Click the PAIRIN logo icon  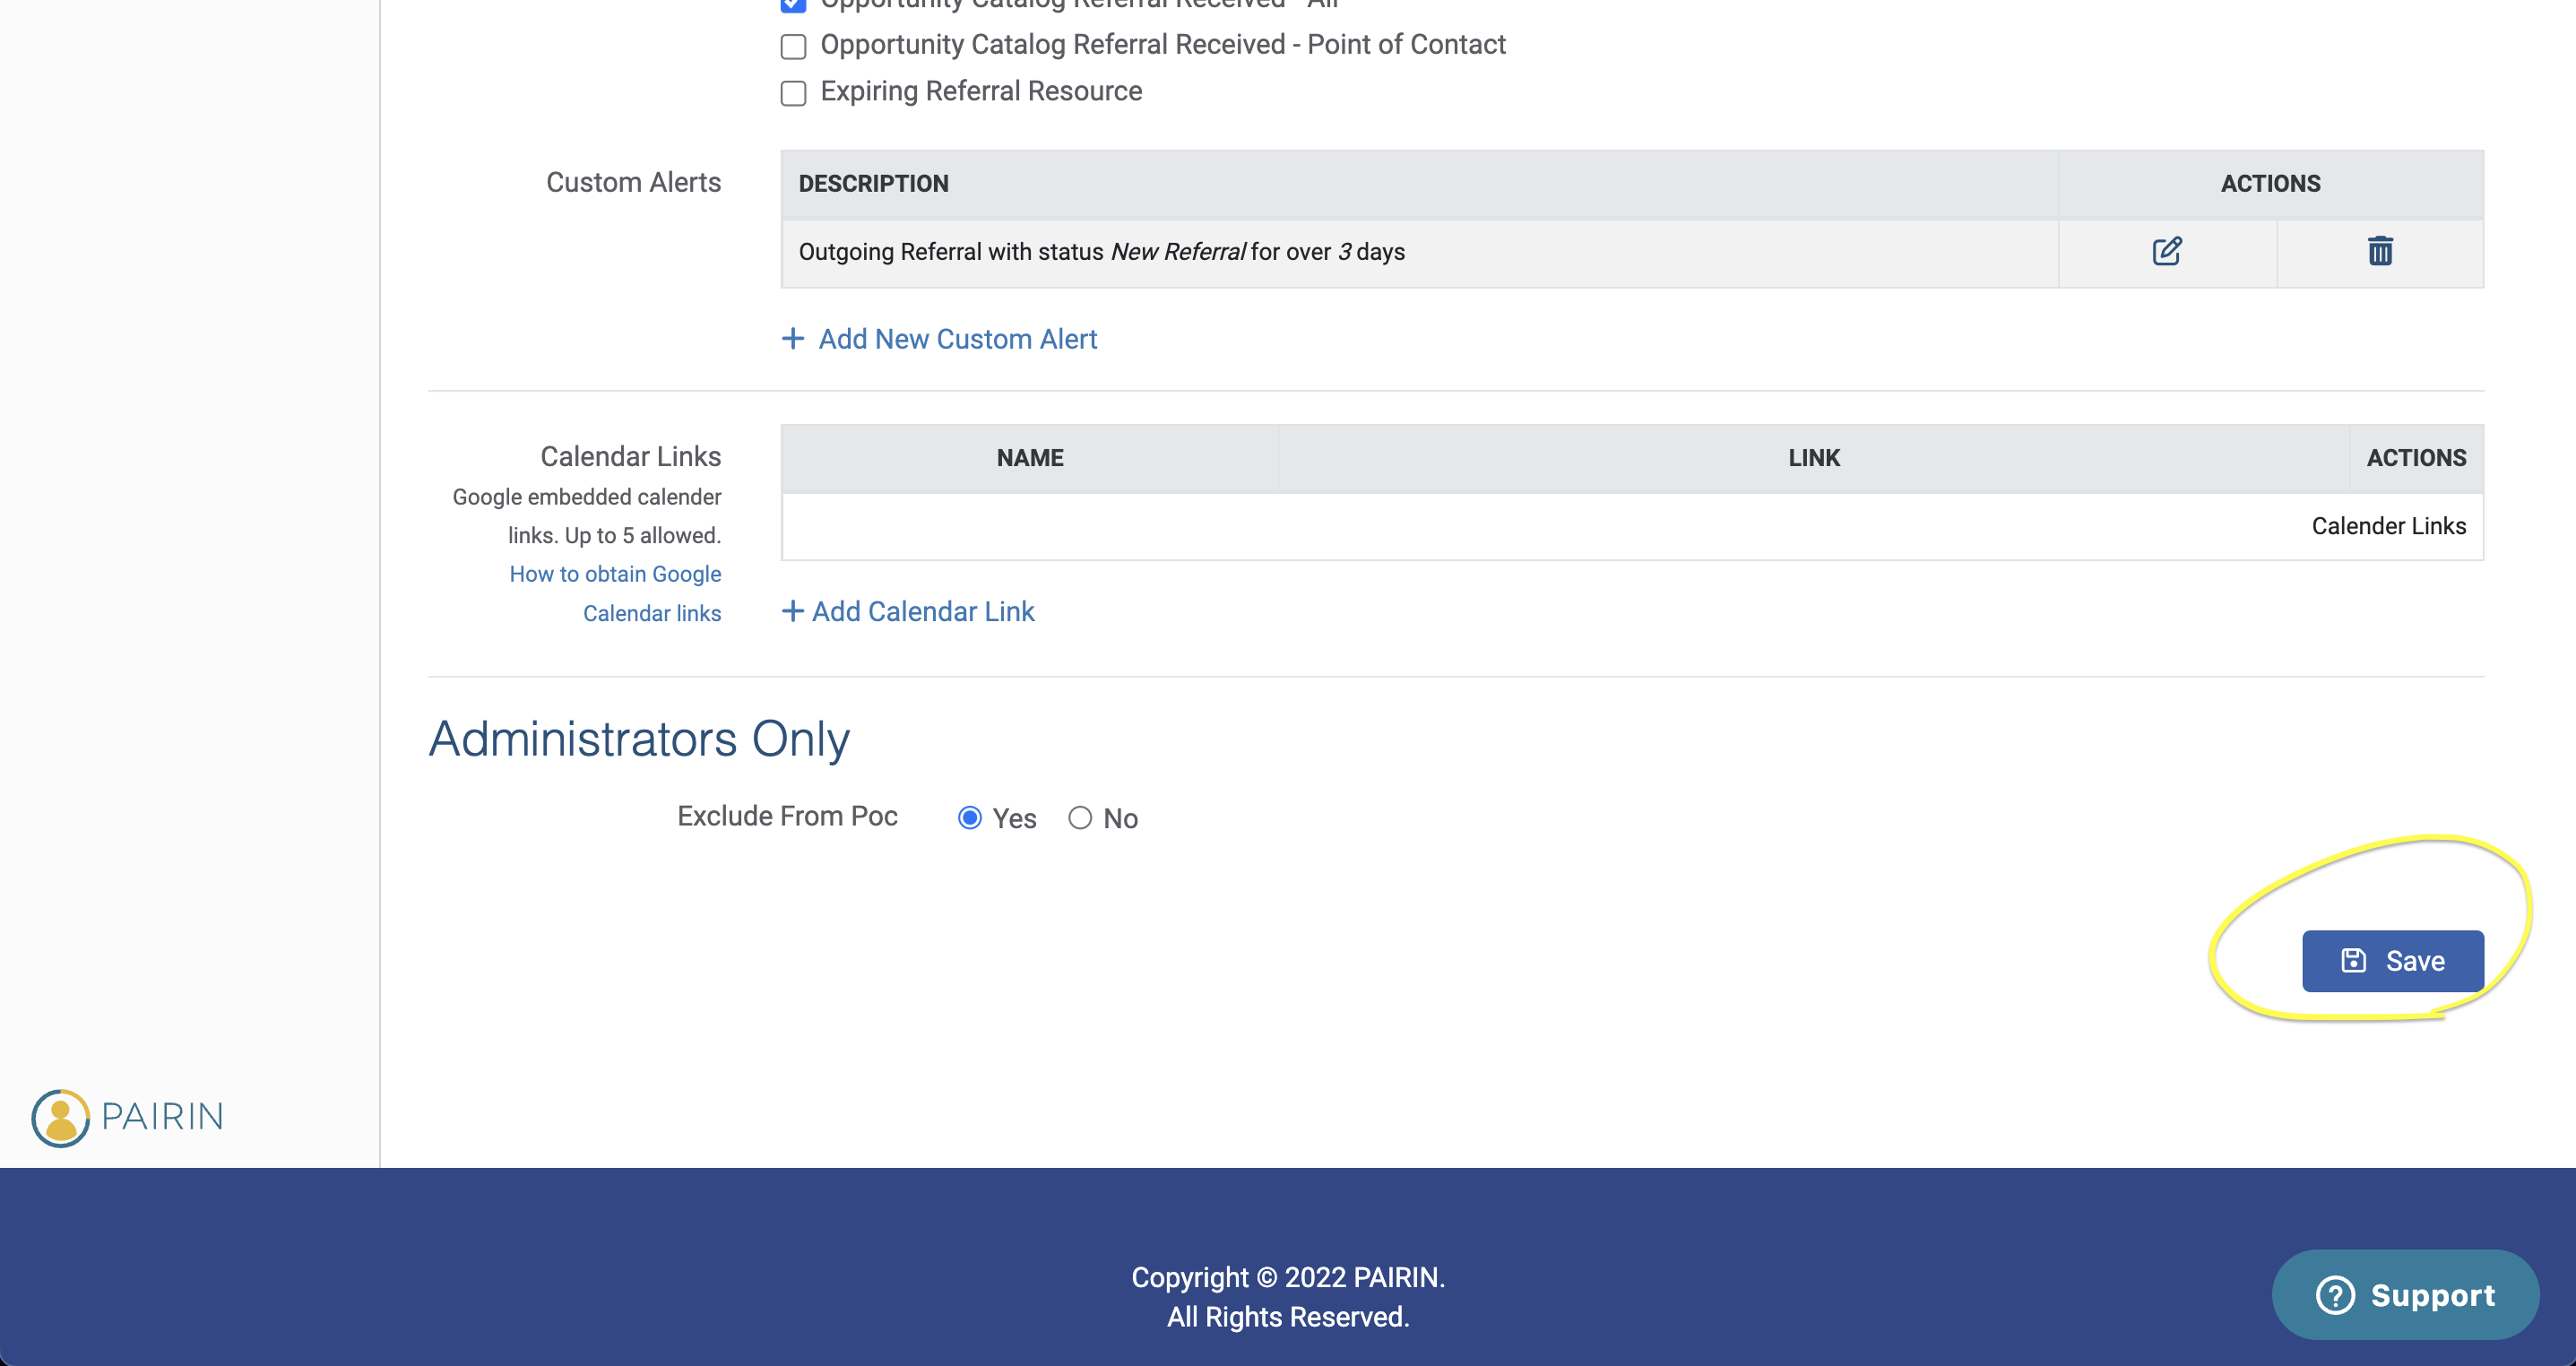coord(61,1117)
